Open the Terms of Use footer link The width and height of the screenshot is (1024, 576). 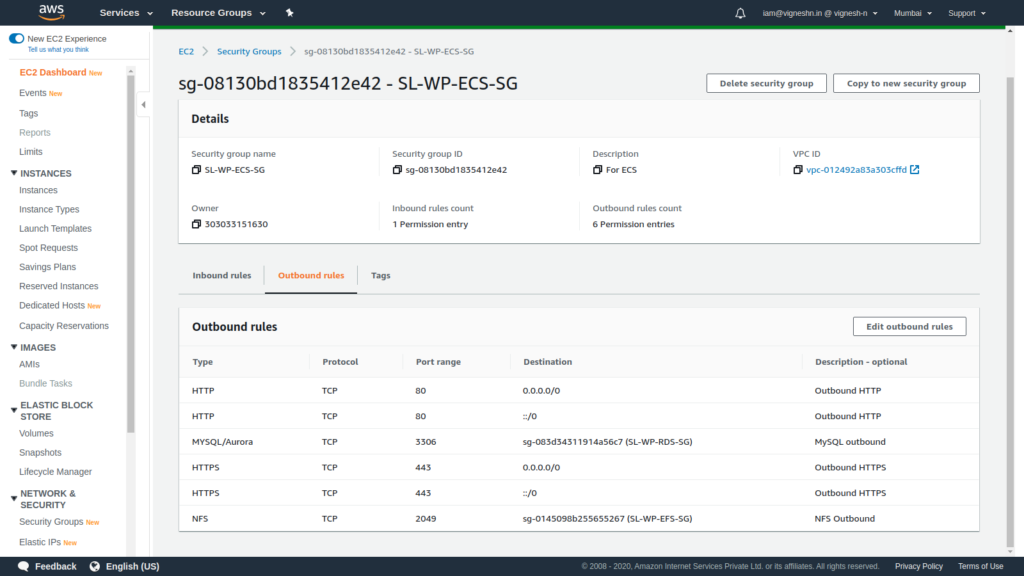[980, 567]
